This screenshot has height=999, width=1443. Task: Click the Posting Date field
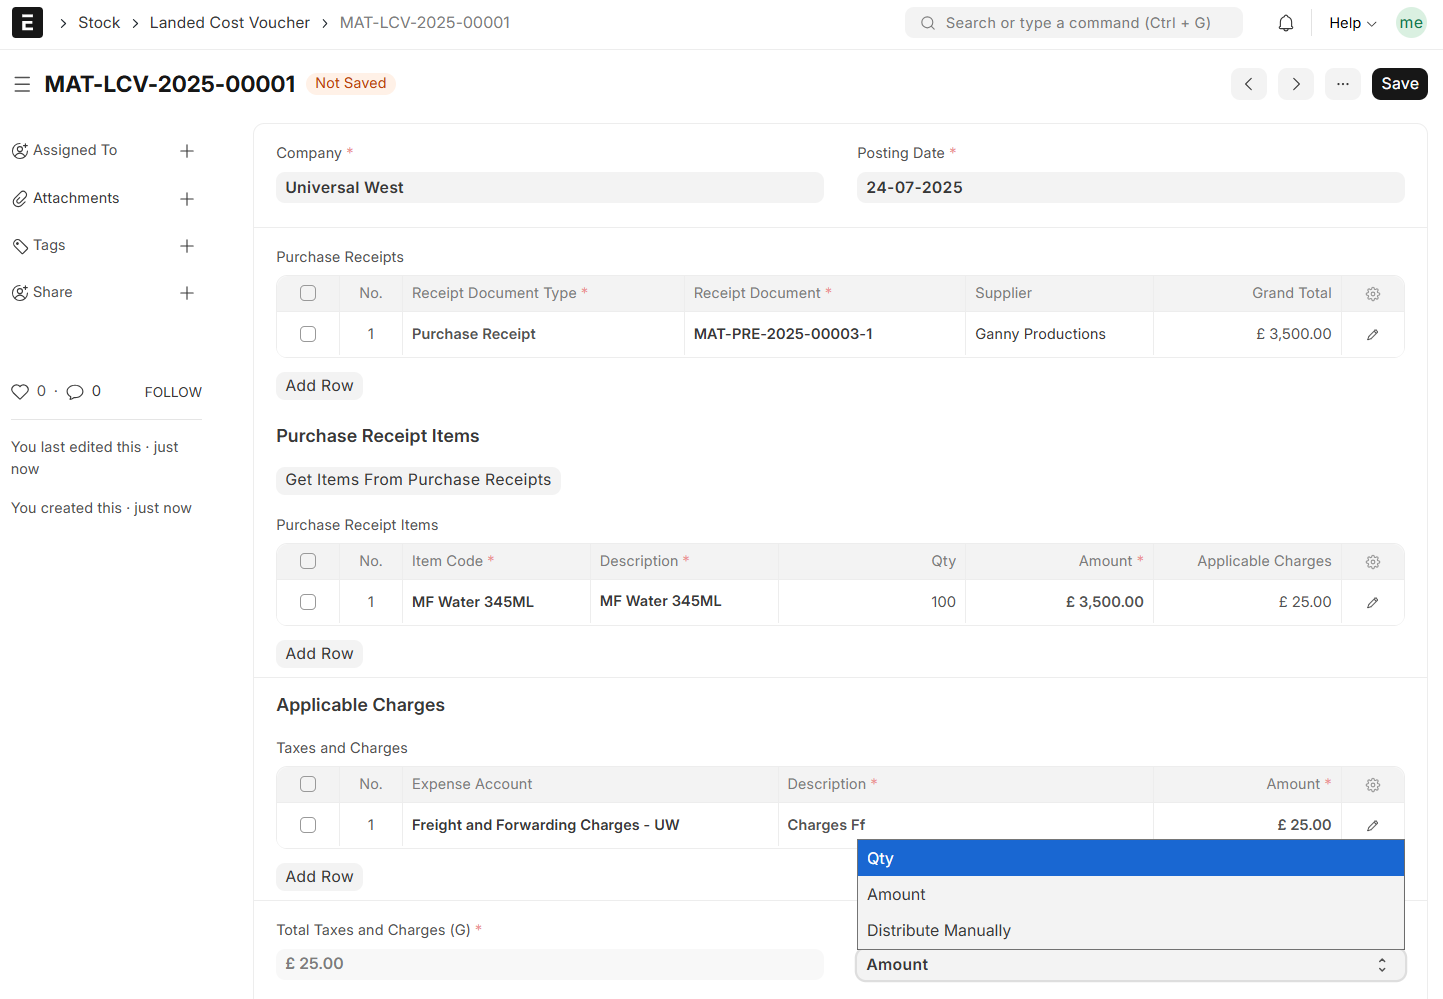tap(1130, 188)
